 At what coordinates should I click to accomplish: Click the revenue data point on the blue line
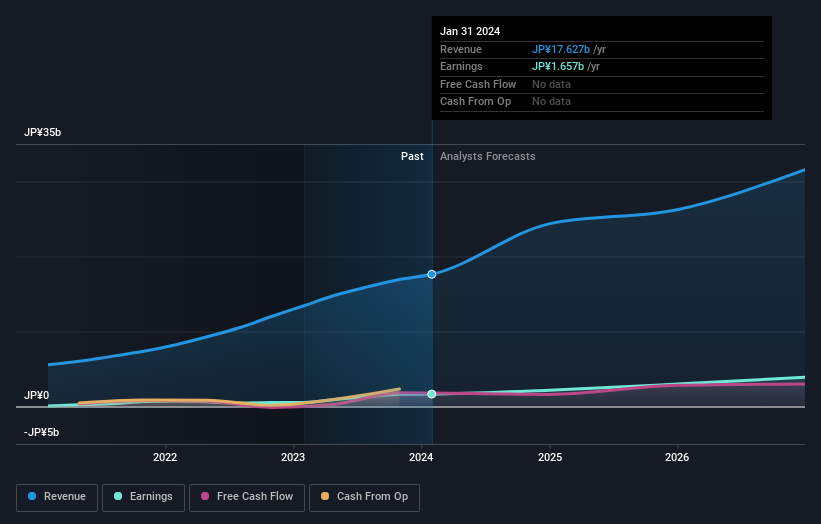tap(431, 274)
